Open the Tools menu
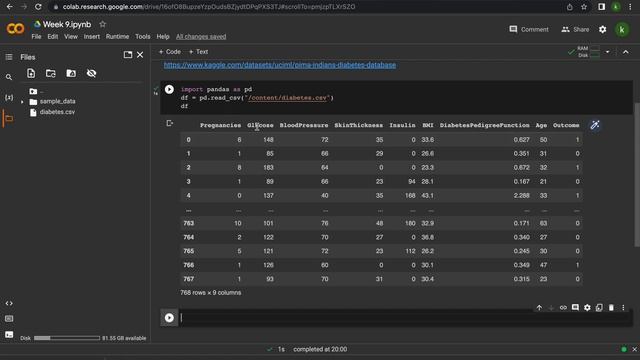 tap(142, 37)
